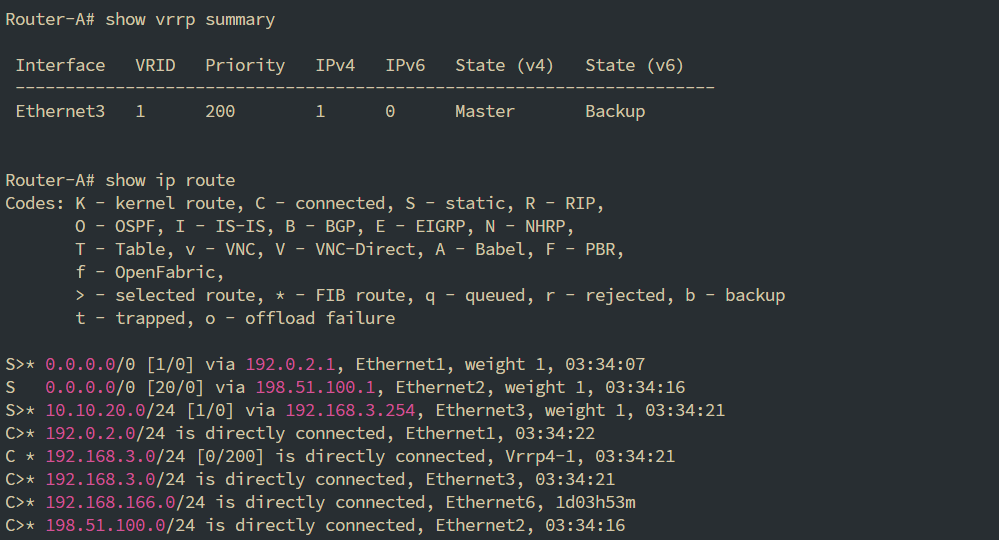Click the 'show ip route' command line
Screen dimensions: 999x540
tap(120, 180)
